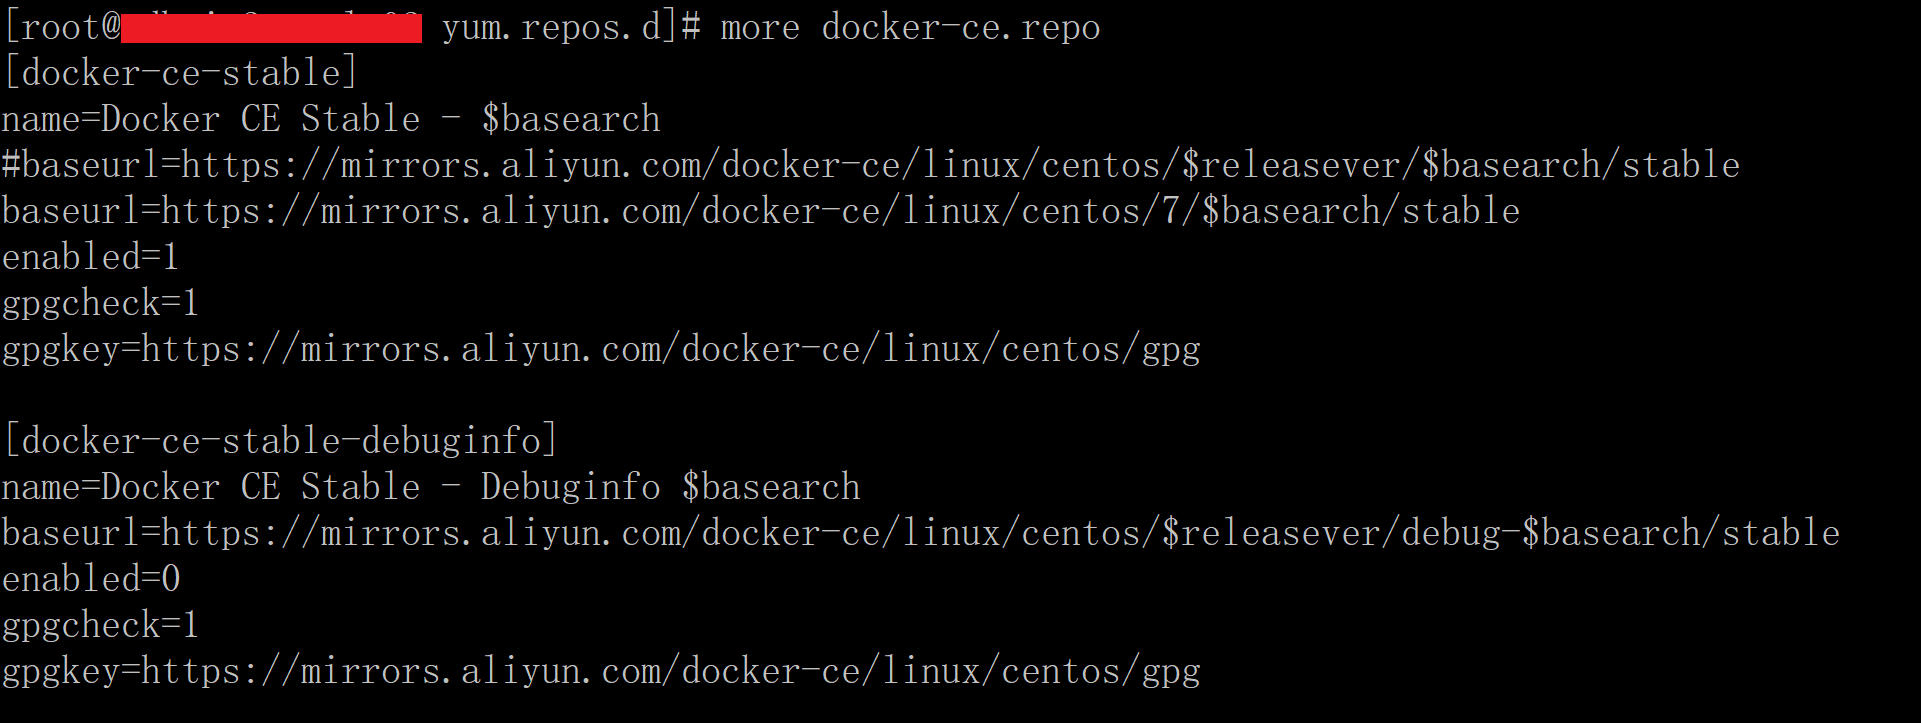Click the word 'stable' ending the commented baseurl
This screenshot has width=1921, height=723.
click(1681, 165)
